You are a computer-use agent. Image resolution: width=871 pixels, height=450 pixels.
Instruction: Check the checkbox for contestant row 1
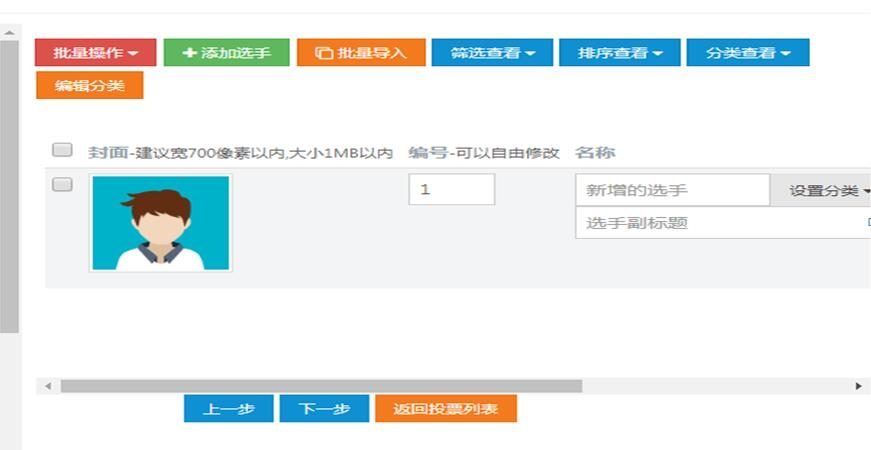coord(62,184)
